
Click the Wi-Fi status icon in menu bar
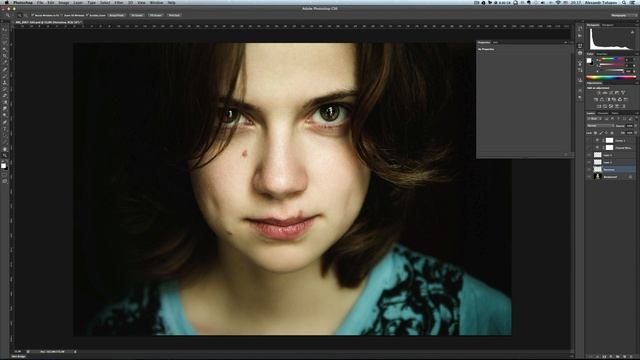558,2
